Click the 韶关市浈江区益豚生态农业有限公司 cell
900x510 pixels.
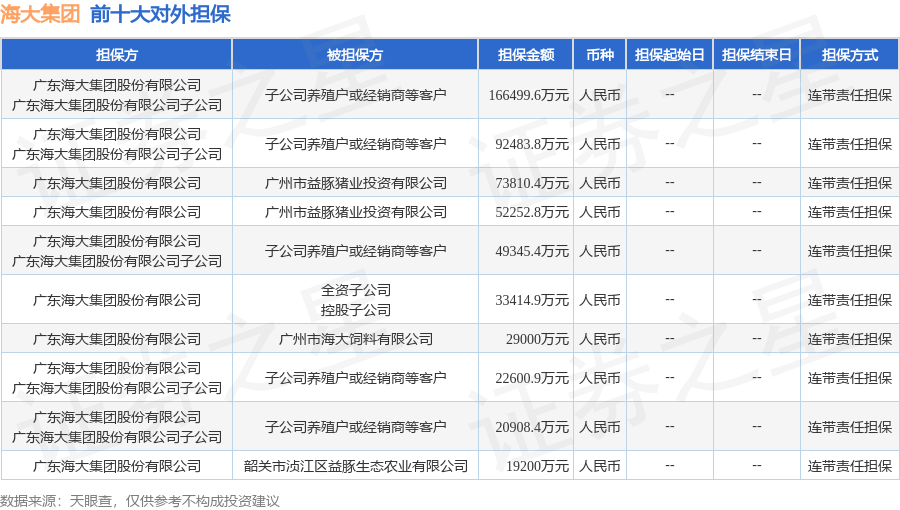[355, 466]
